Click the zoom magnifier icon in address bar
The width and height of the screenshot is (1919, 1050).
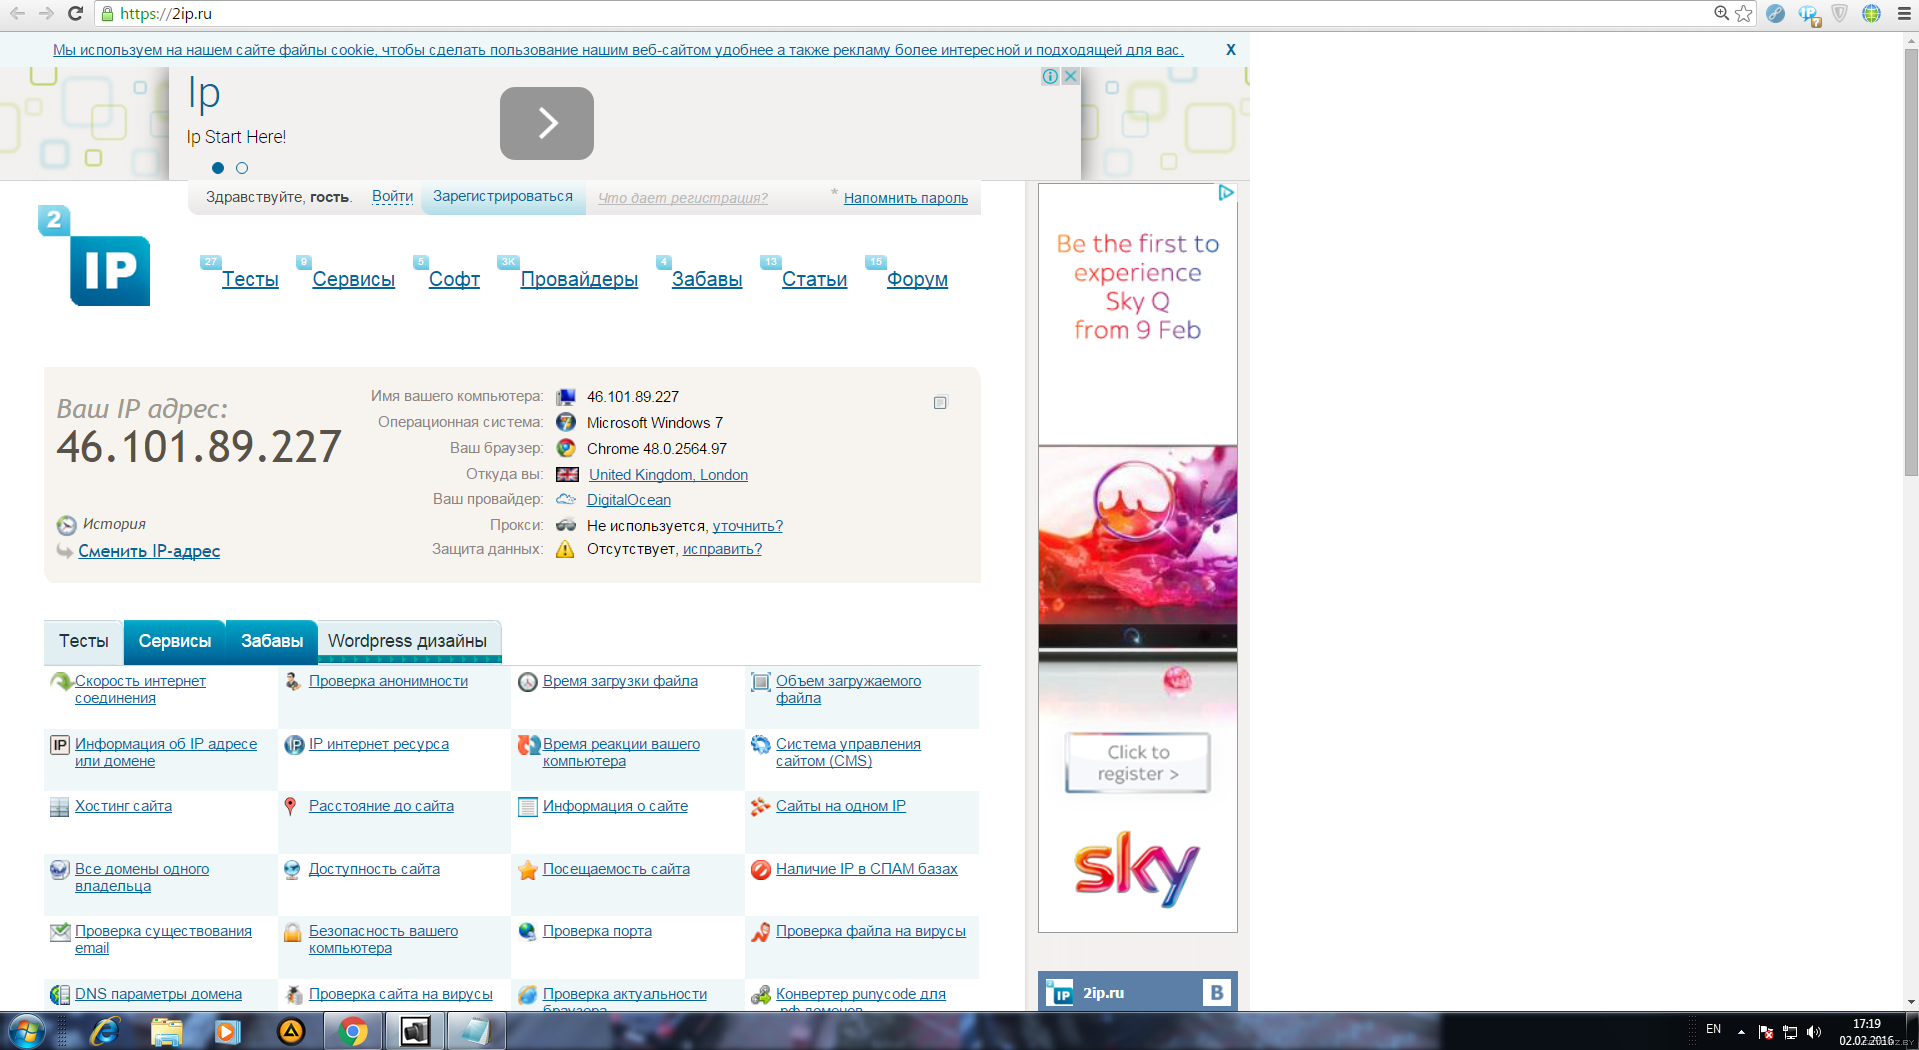(x=1721, y=13)
